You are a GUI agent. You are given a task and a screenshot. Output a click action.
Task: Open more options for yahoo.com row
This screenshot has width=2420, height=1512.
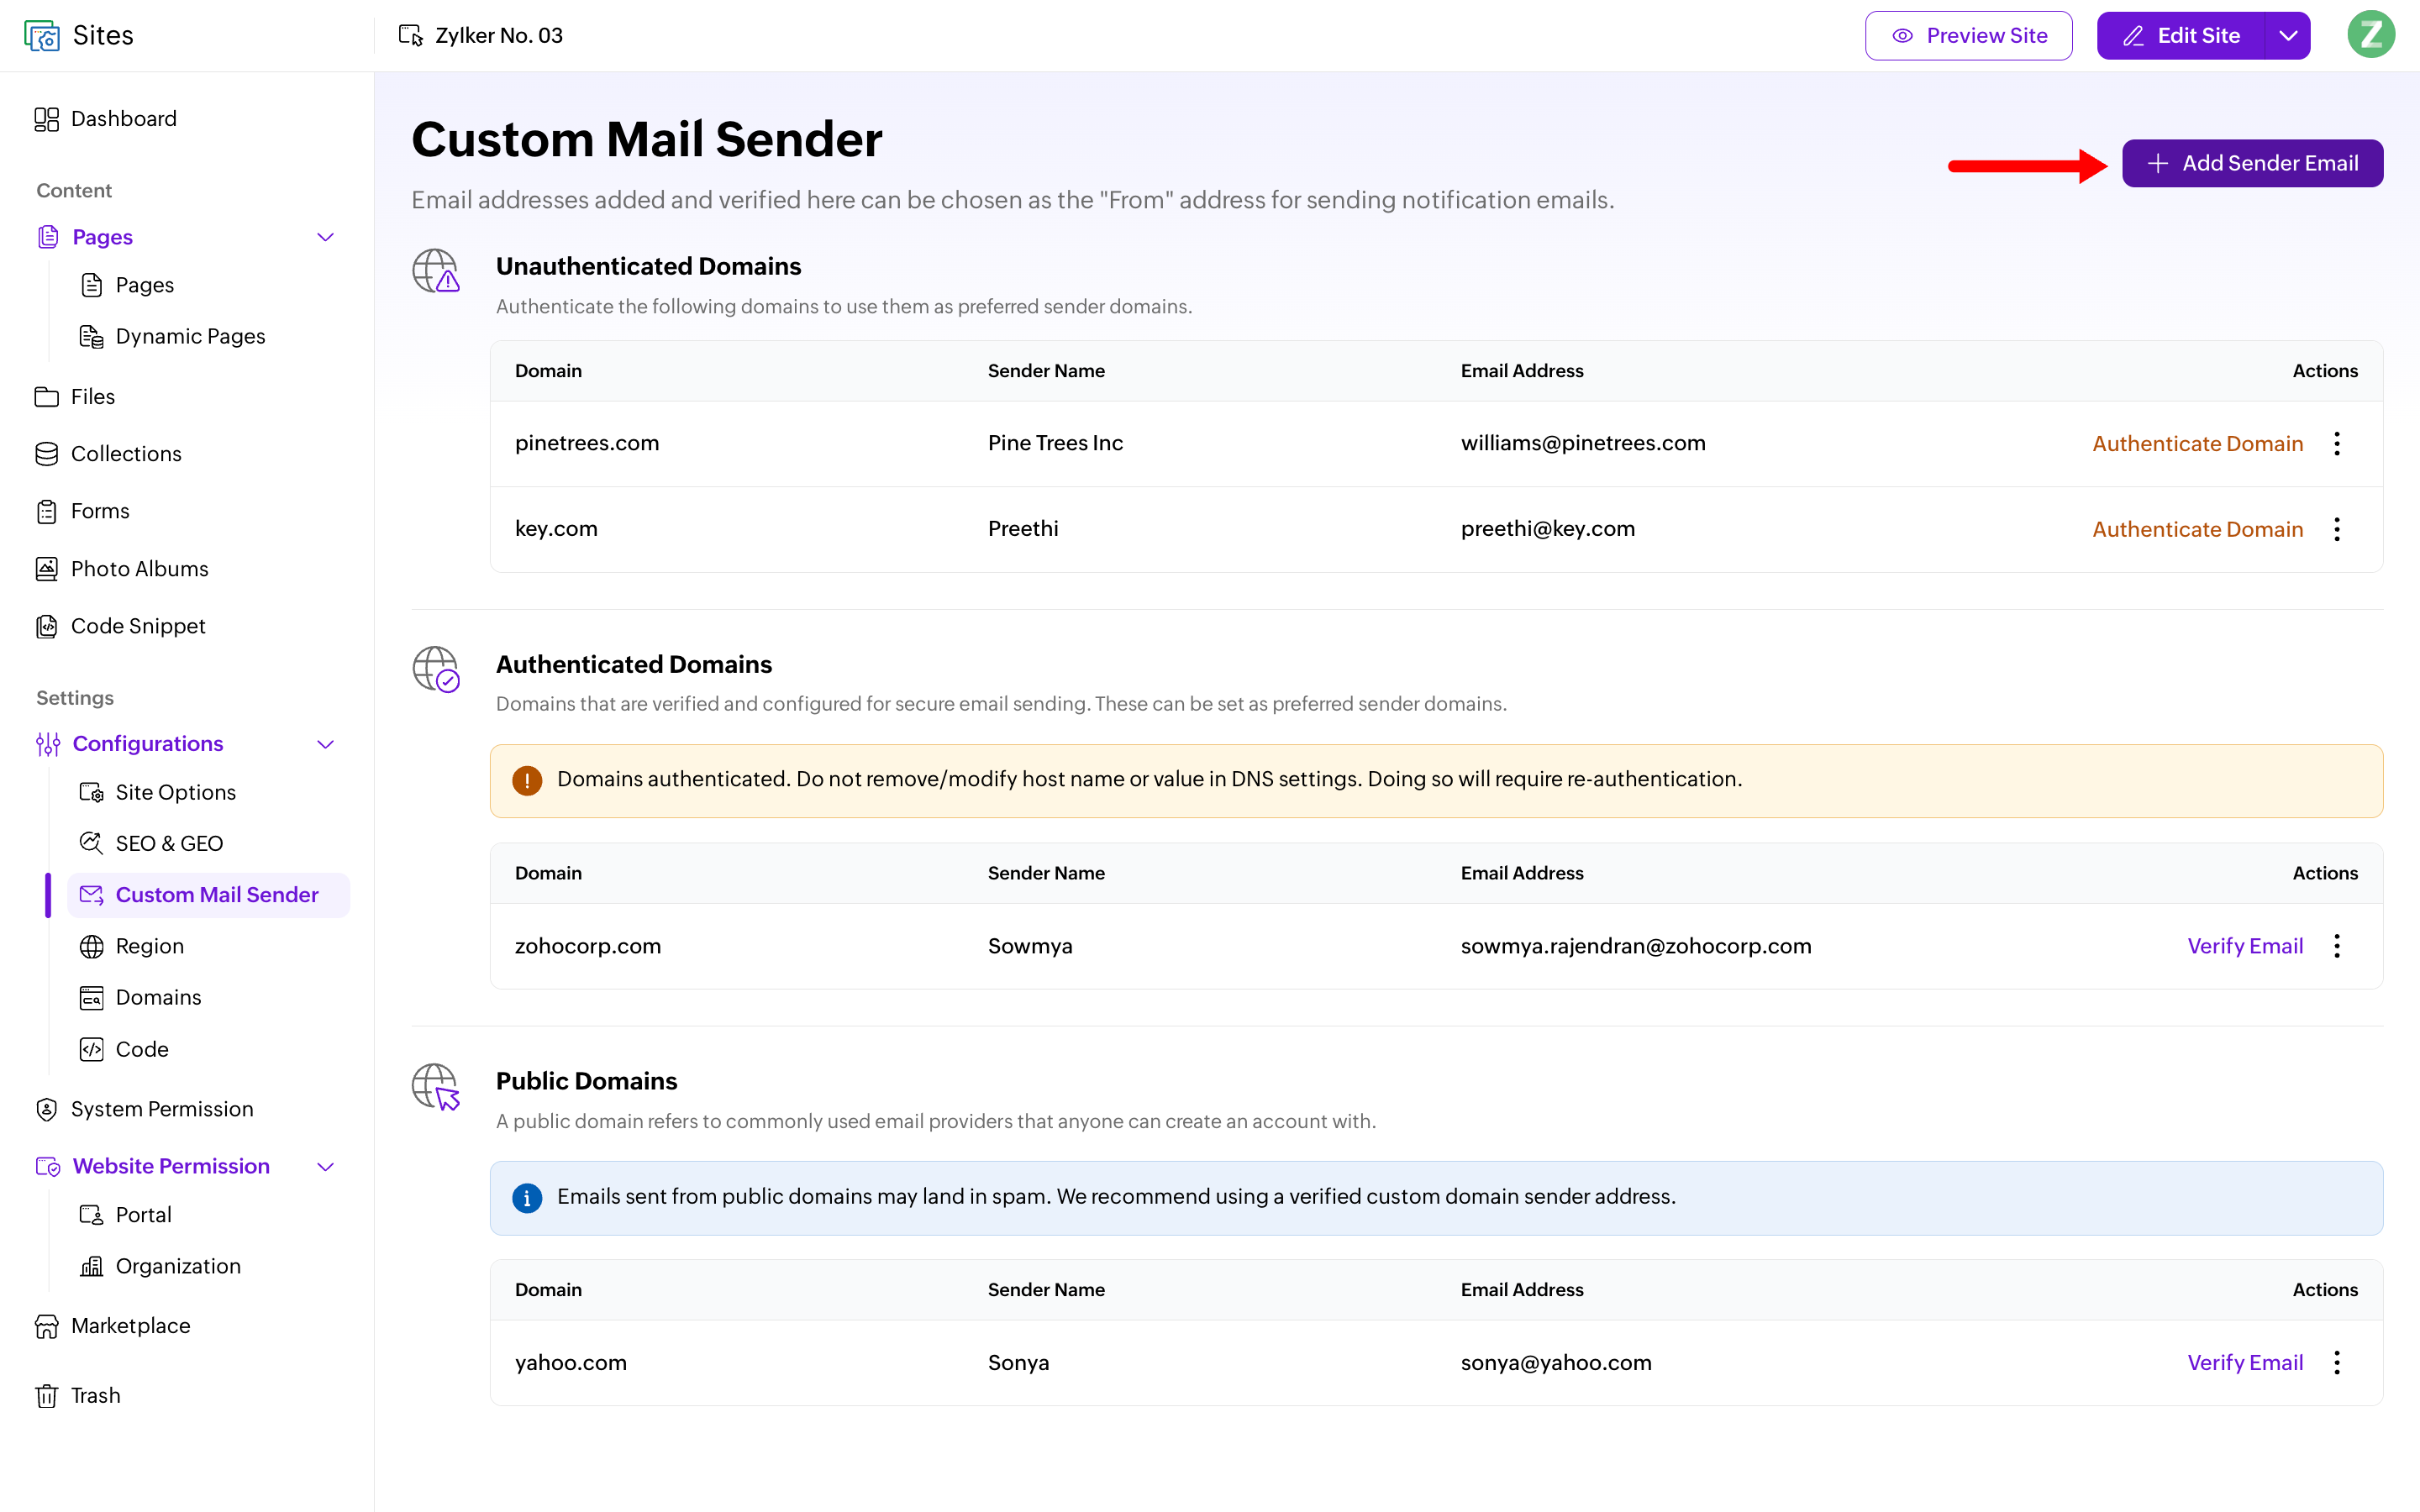[x=2337, y=1362]
